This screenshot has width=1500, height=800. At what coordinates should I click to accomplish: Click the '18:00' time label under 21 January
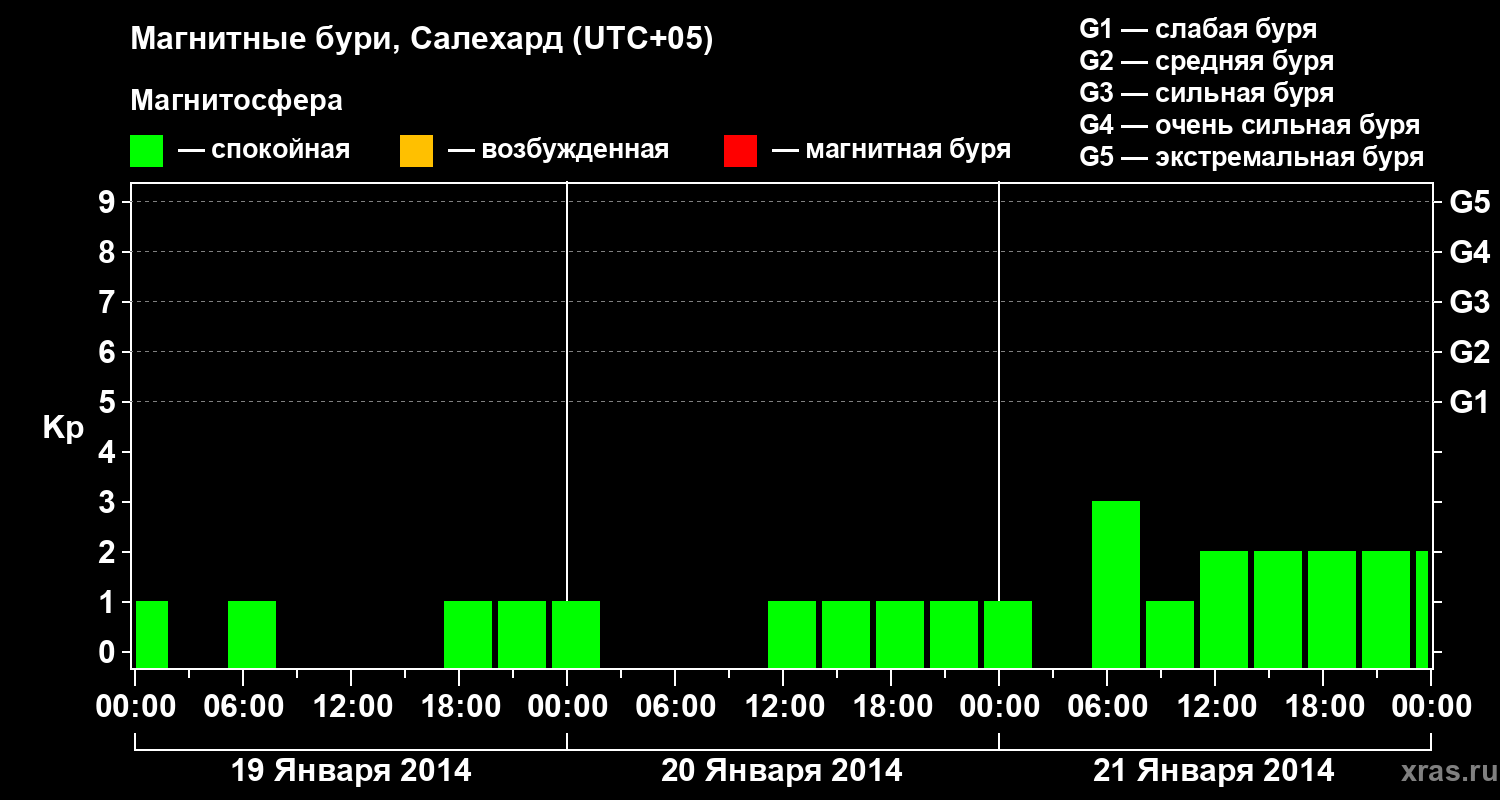1323,707
